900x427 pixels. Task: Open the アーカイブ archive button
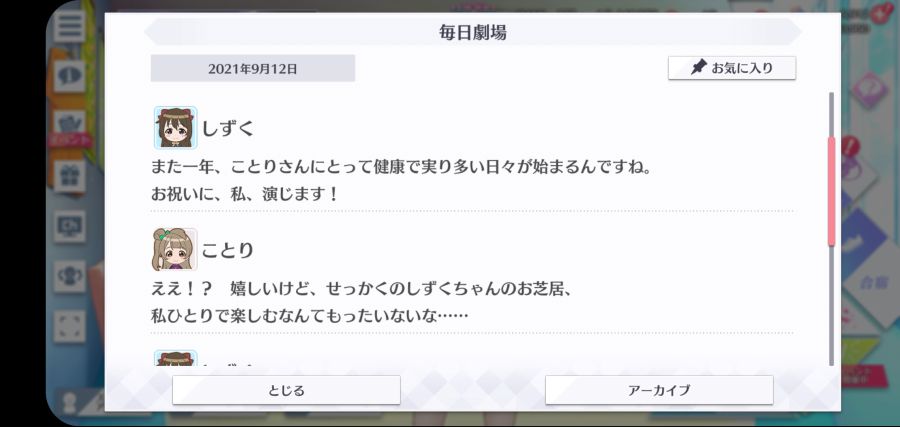click(659, 390)
